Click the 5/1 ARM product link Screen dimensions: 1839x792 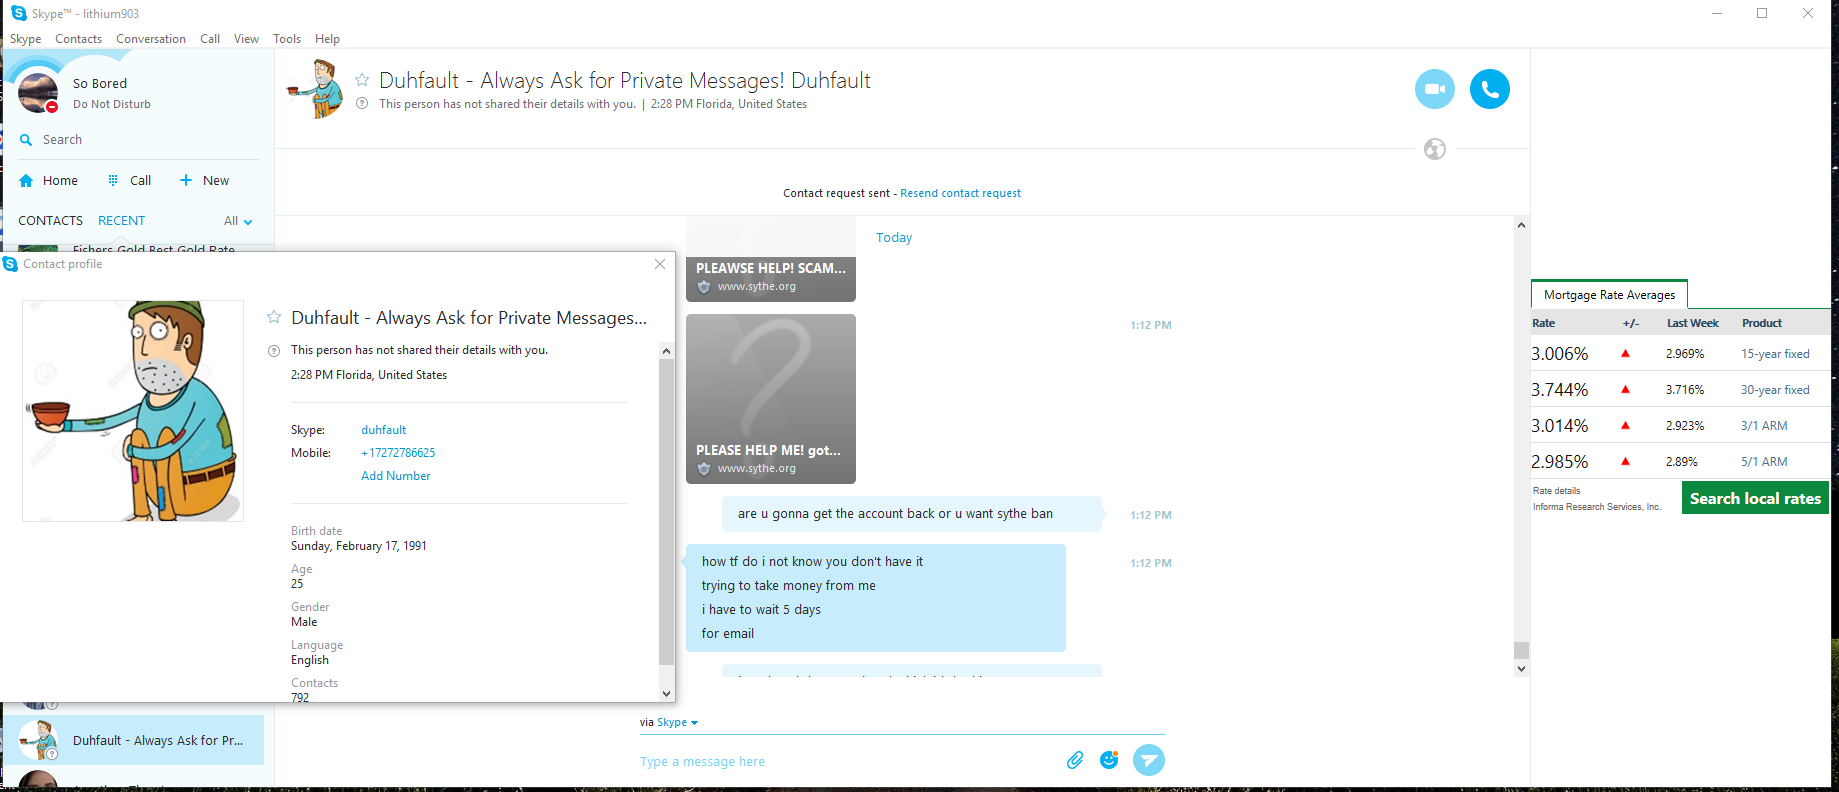(x=1764, y=462)
